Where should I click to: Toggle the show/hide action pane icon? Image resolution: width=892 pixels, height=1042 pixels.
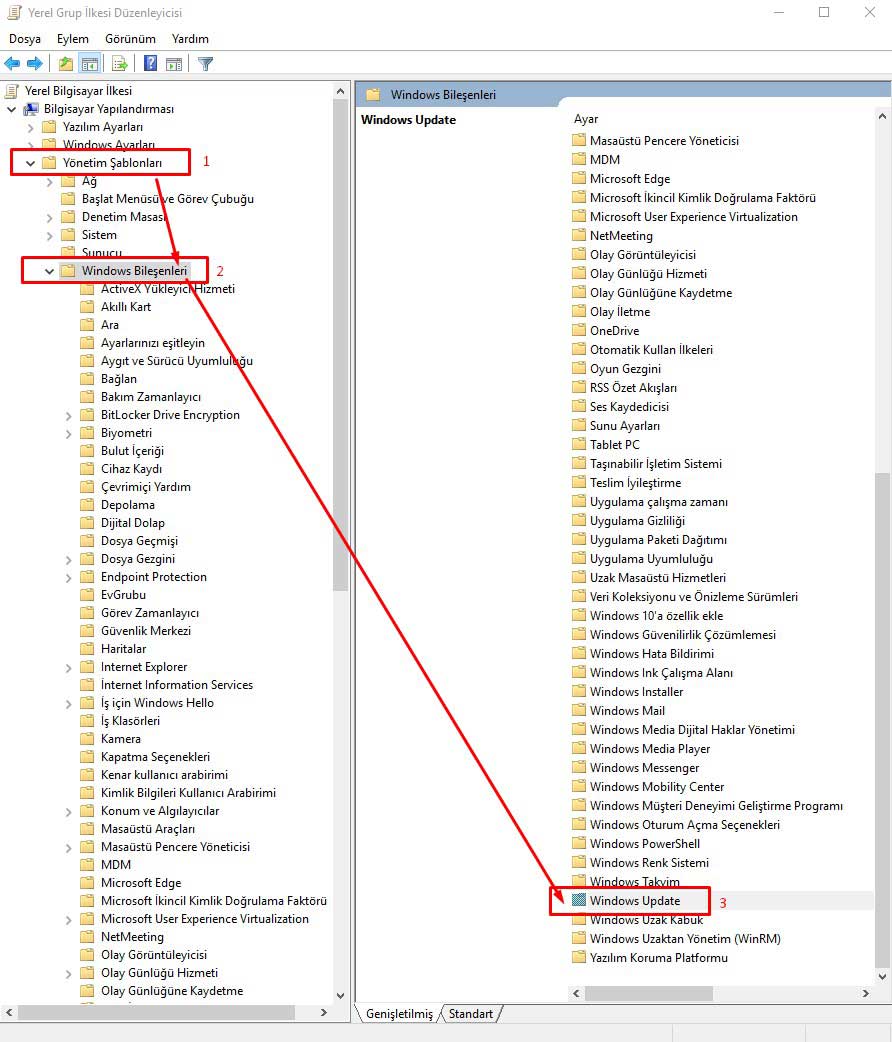coord(173,64)
